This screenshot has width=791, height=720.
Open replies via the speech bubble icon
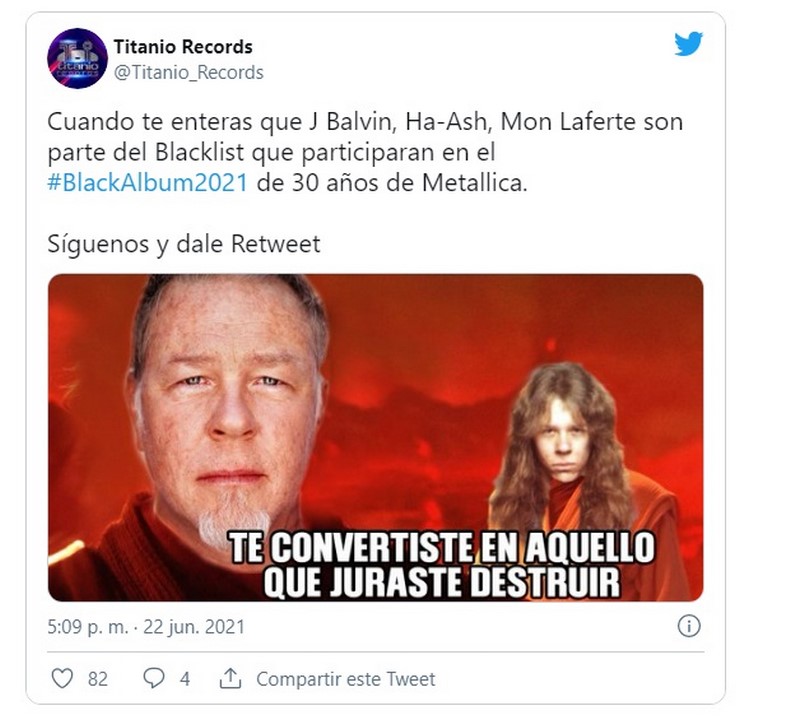(153, 678)
